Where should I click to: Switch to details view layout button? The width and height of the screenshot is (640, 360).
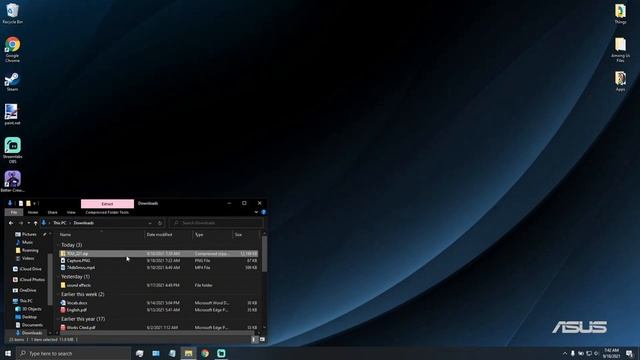254,339
